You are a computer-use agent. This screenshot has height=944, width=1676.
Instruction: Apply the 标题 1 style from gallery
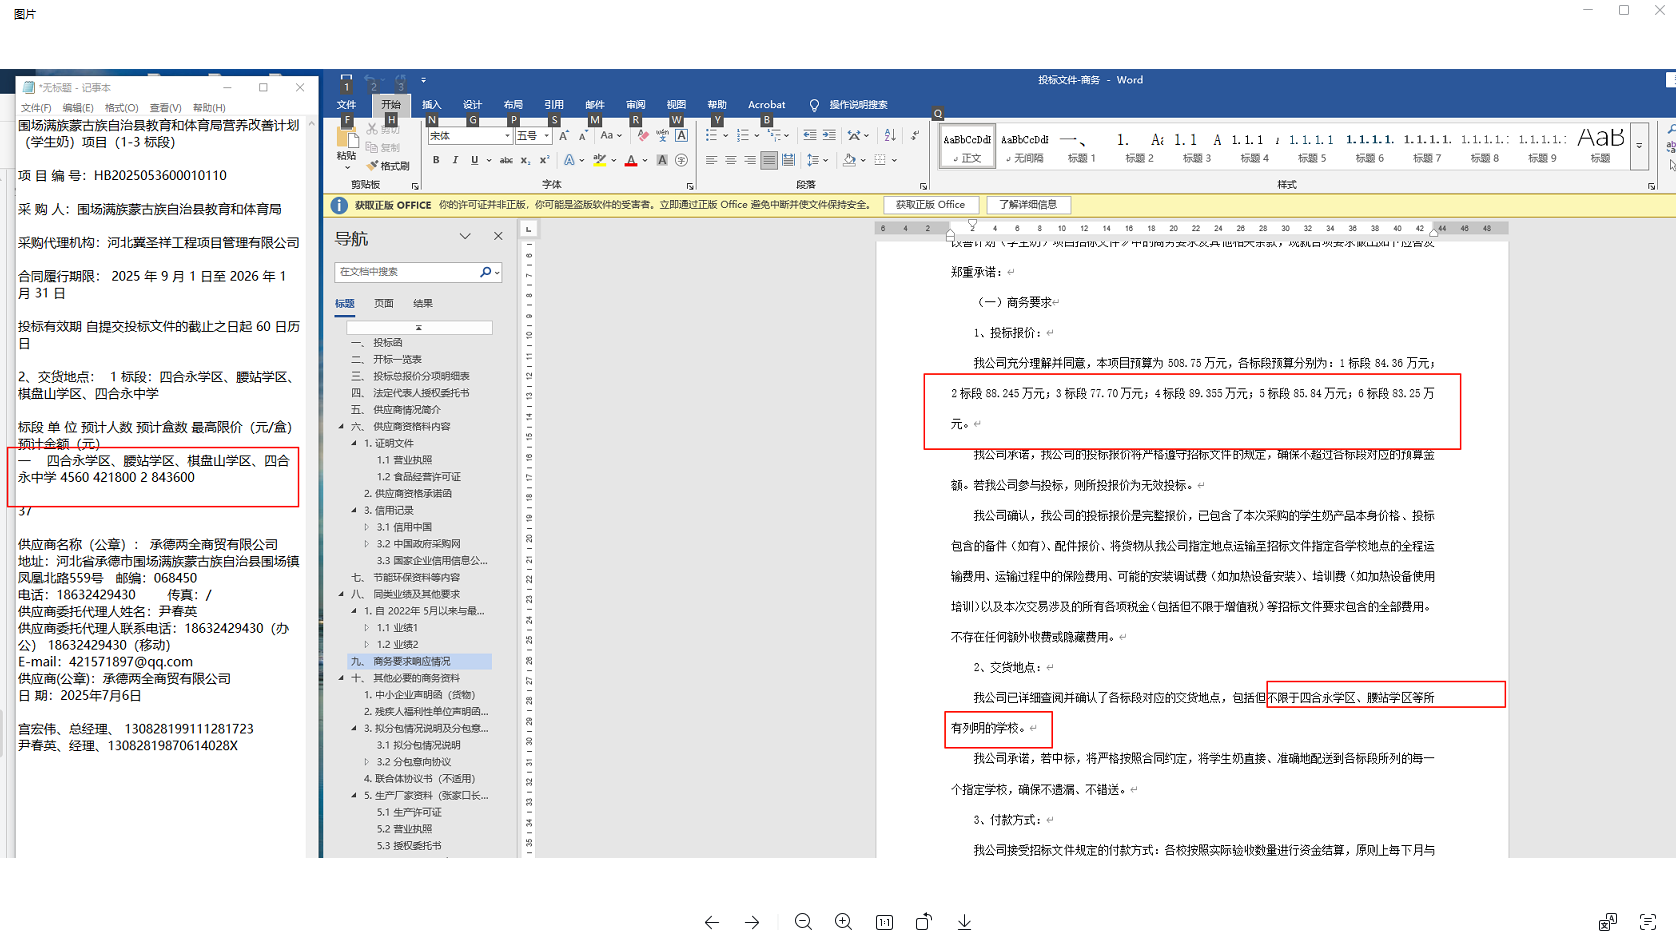pyautogui.click(x=1082, y=146)
